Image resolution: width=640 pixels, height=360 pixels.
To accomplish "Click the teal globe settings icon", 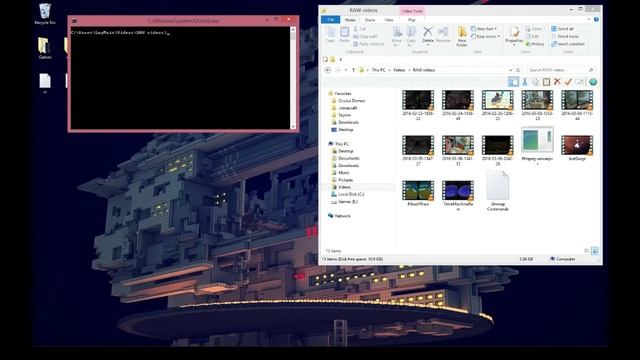I will tap(593, 82).
